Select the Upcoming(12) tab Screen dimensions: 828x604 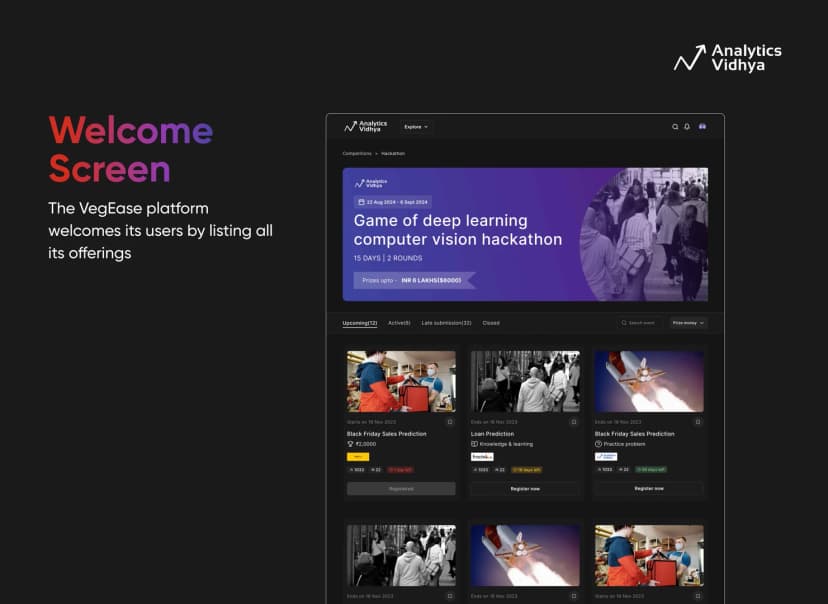(360, 323)
